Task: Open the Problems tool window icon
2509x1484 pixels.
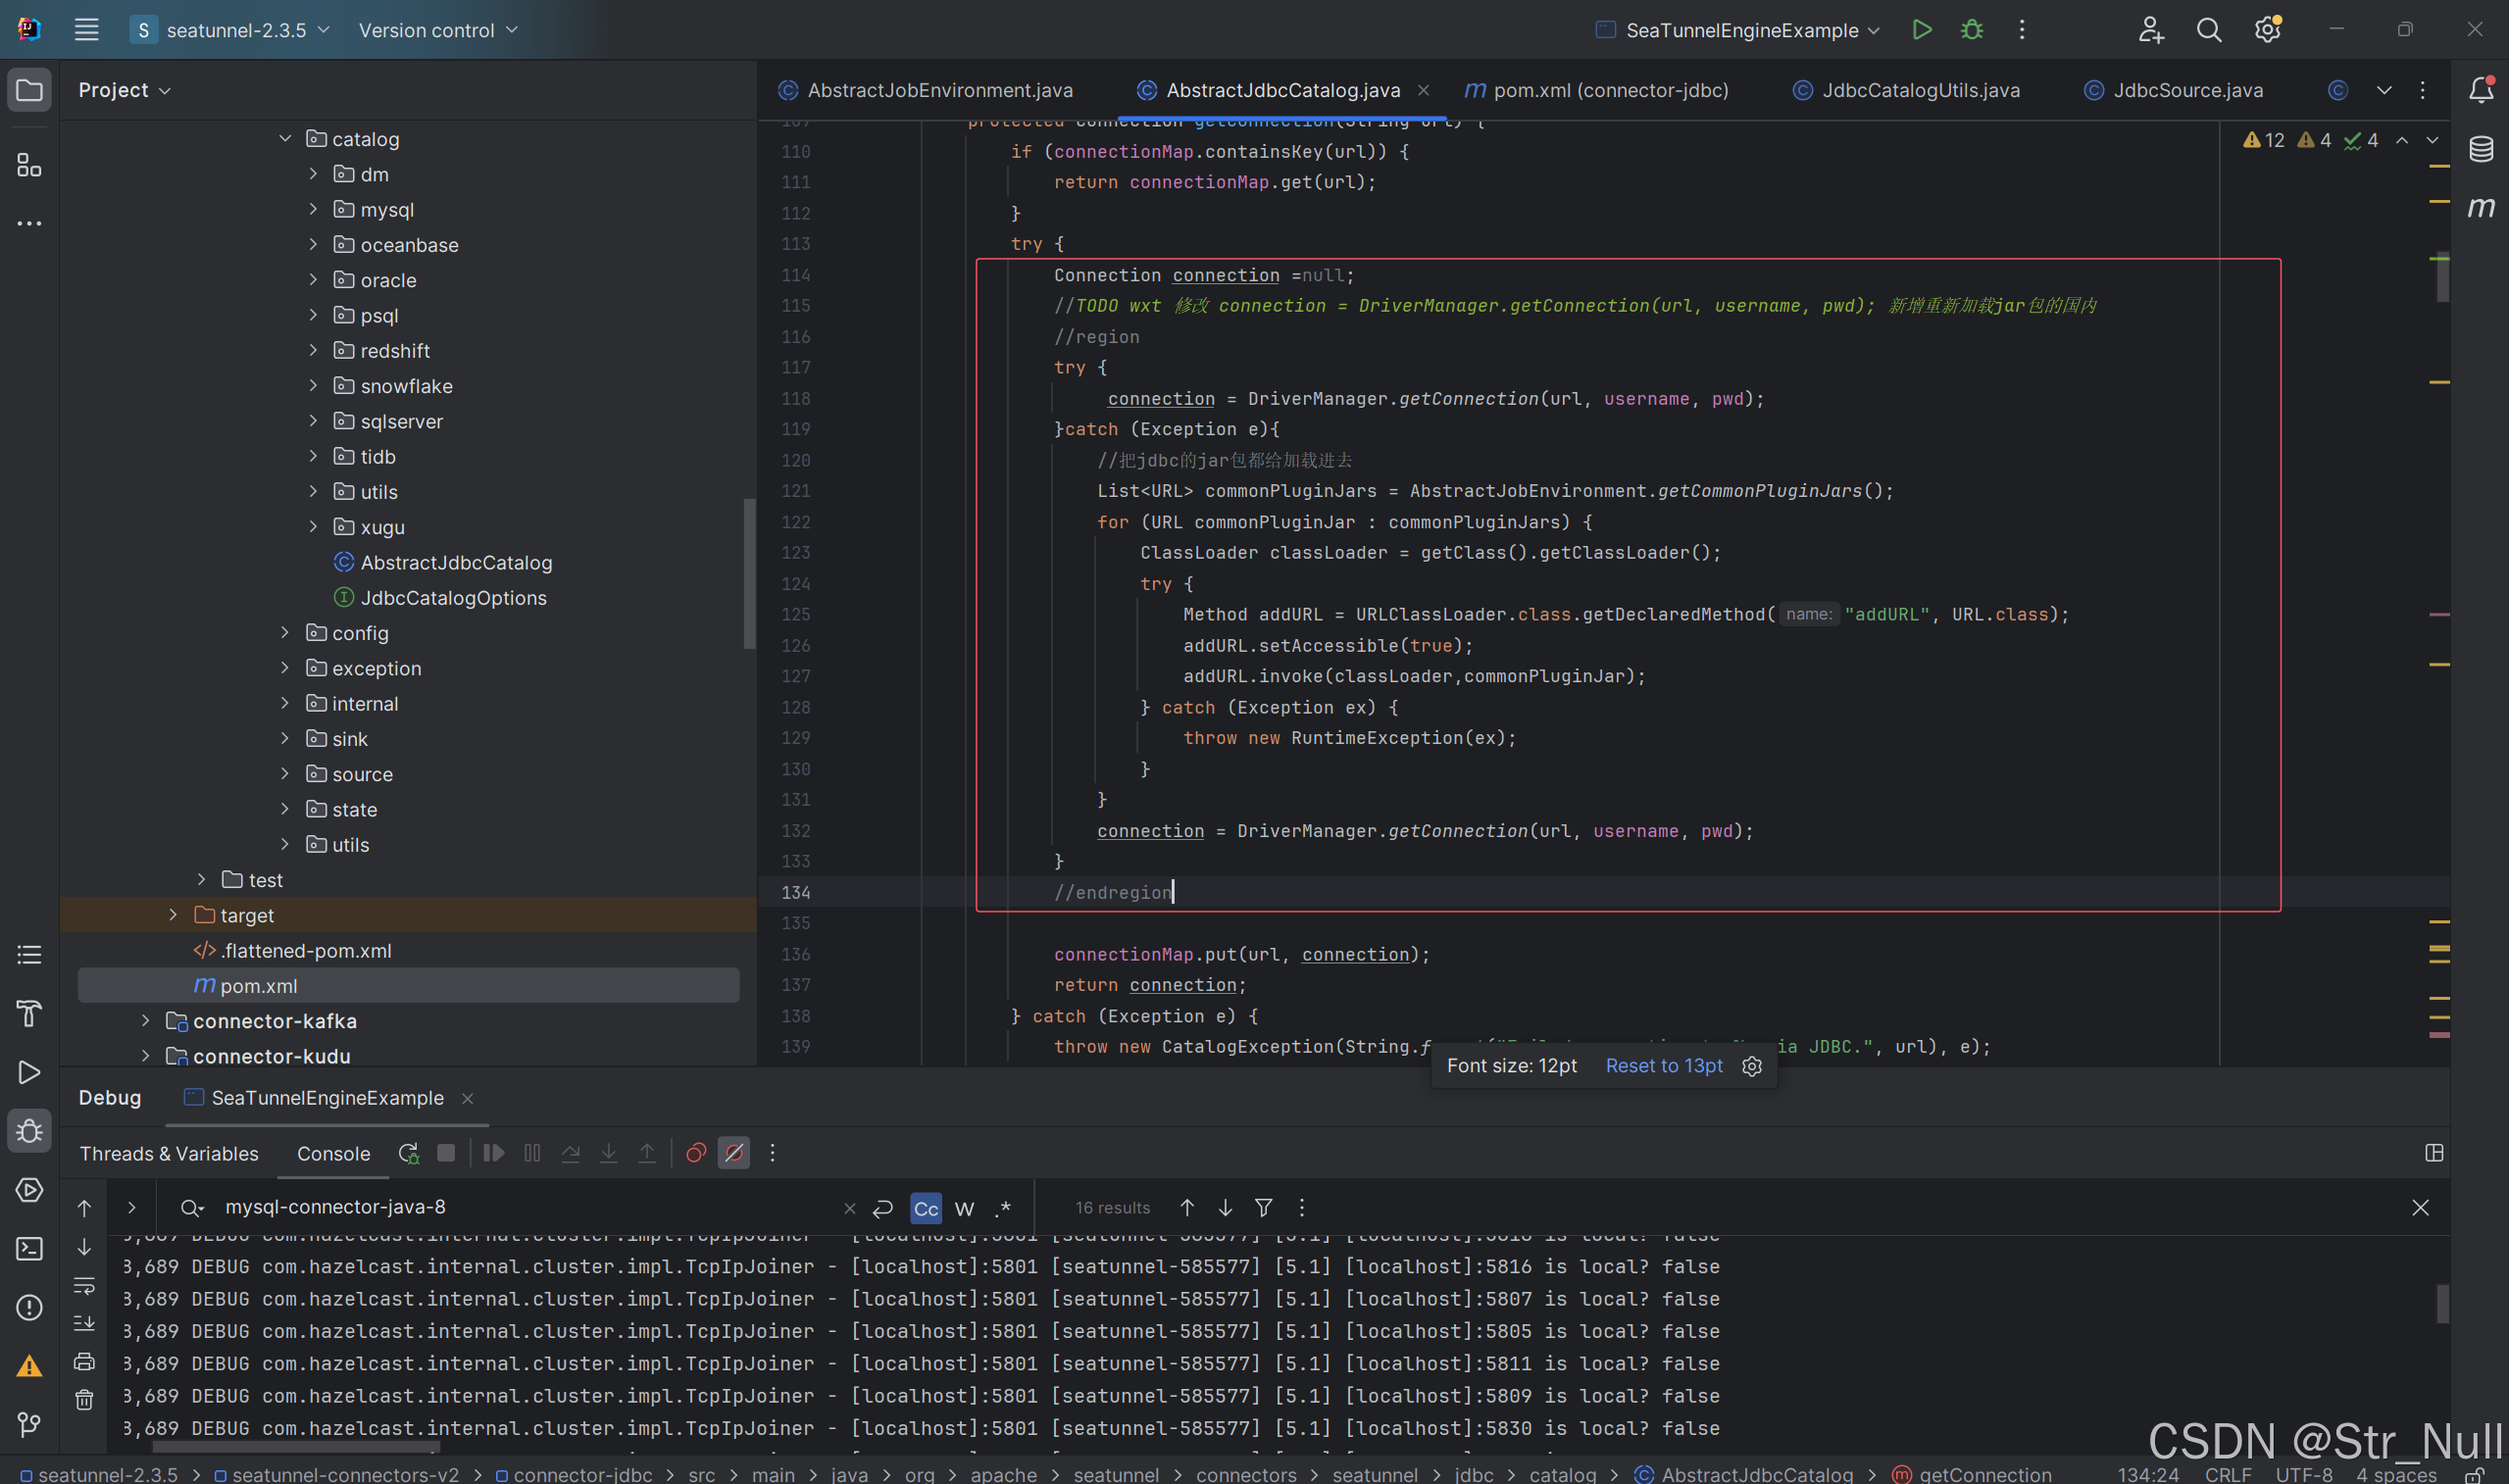Action: (29, 1307)
